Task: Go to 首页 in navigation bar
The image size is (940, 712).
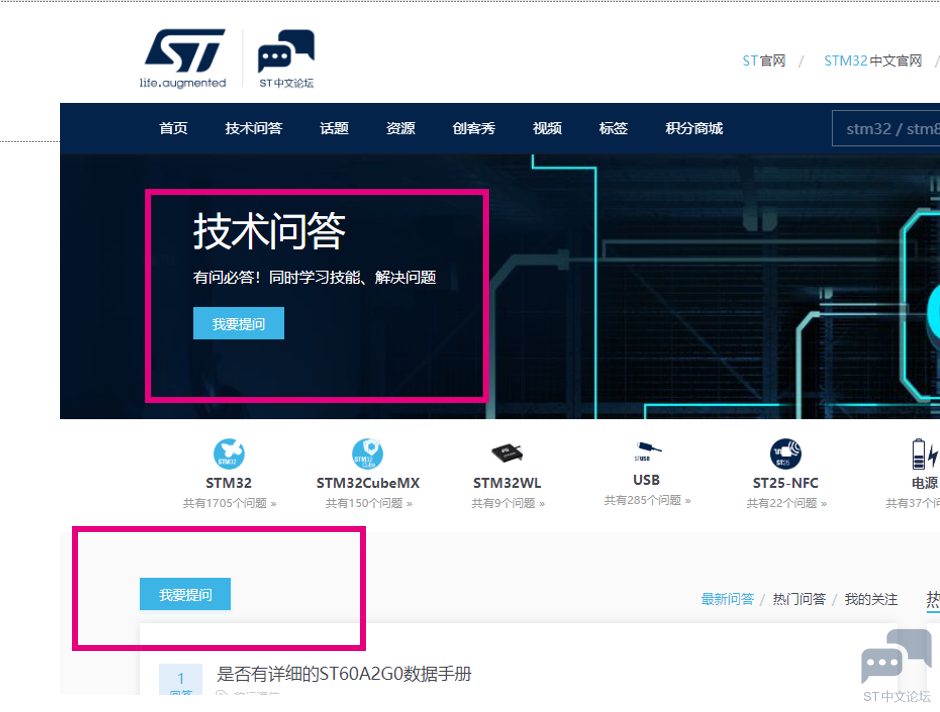Action: pyautogui.click(x=173, y=128)
